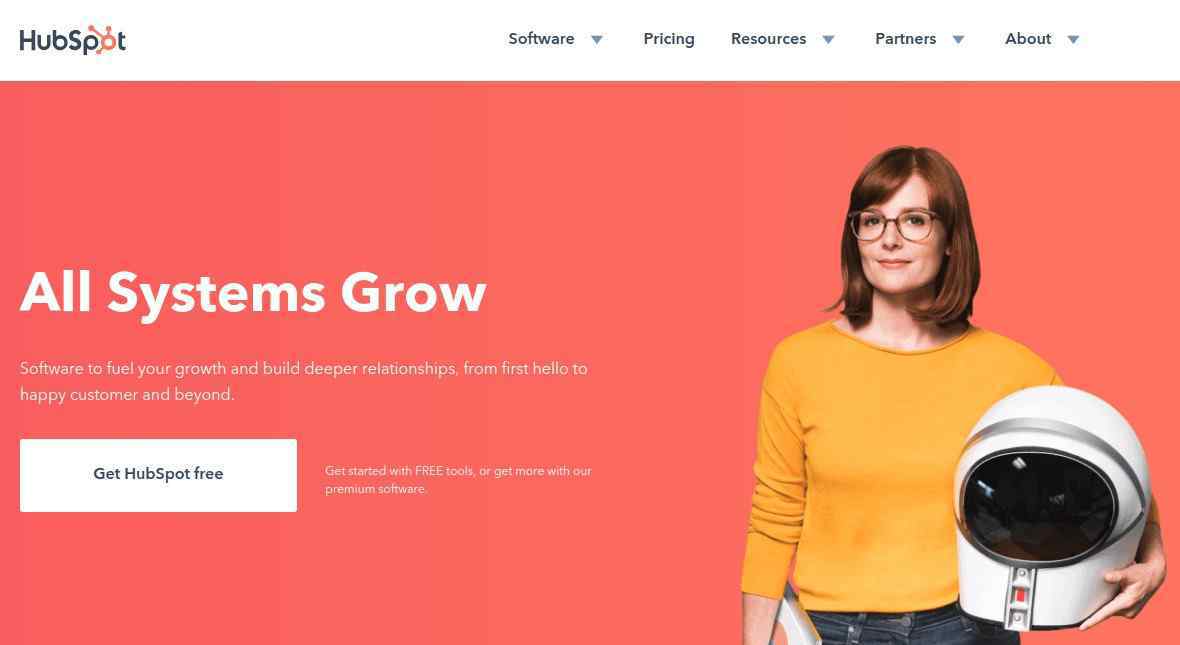
Task: Select the Partners navigation item
Action: (905, 39)
